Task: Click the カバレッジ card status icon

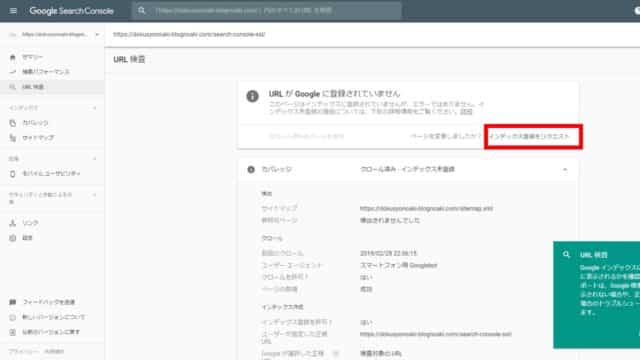Action: [251, 169]
